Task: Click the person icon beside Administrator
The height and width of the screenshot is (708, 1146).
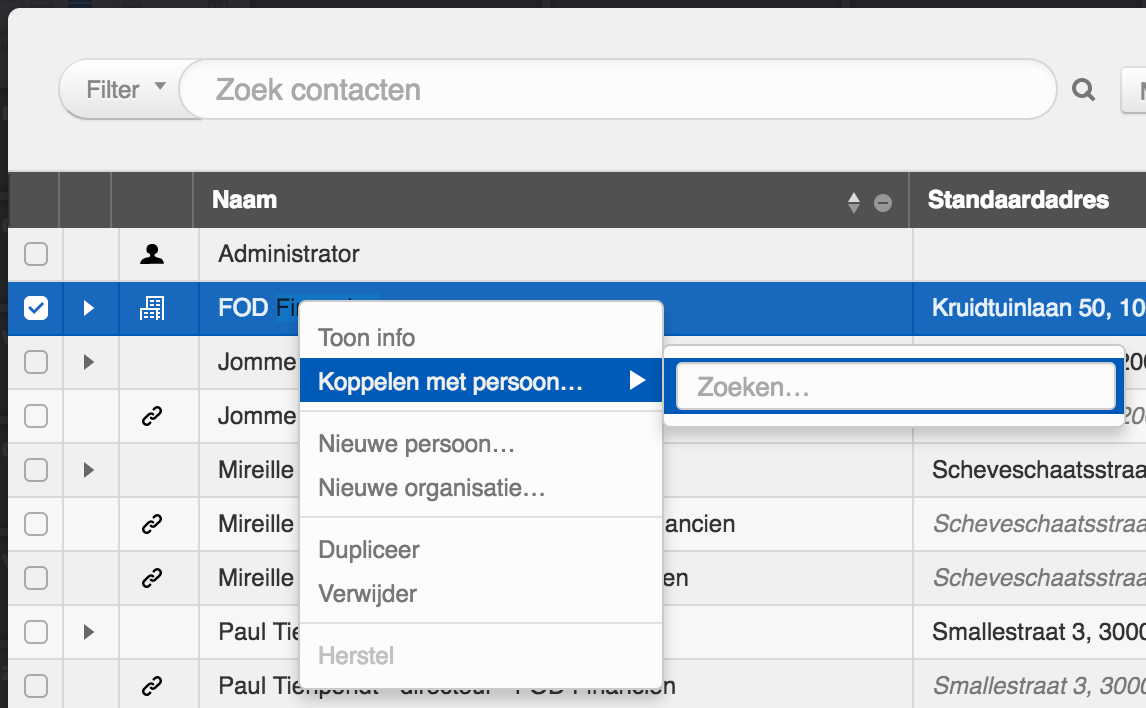Action: click(x=152, y=254)
